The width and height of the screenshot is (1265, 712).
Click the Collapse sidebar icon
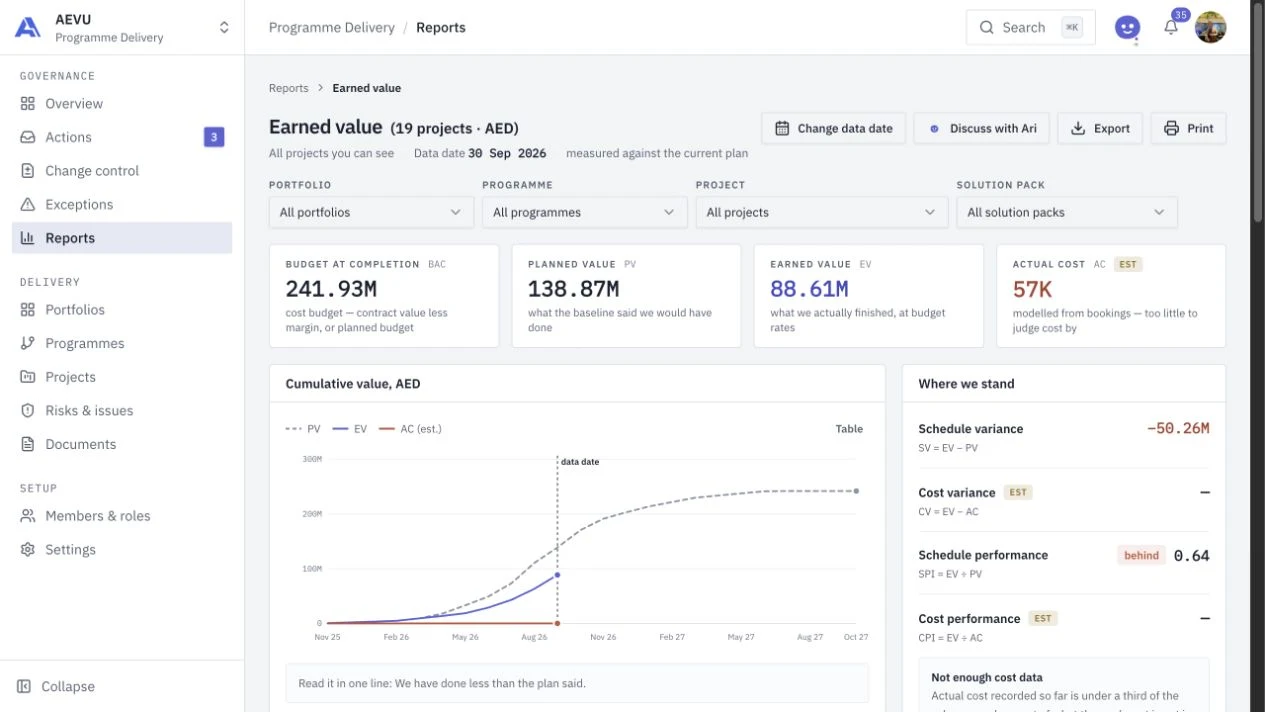tap(25, 687)
